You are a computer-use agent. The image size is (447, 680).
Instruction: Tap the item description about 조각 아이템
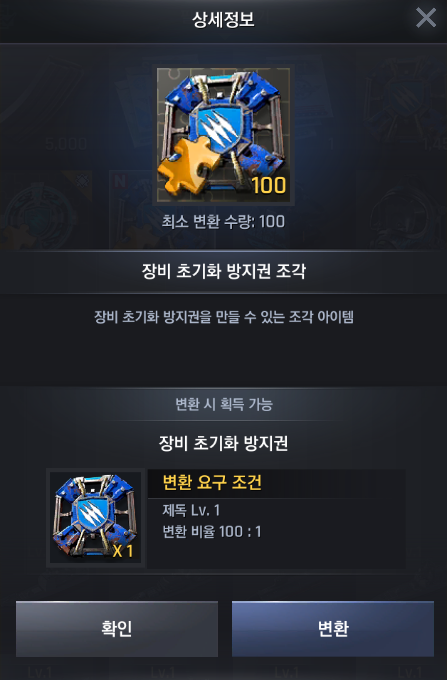[224, 317]
